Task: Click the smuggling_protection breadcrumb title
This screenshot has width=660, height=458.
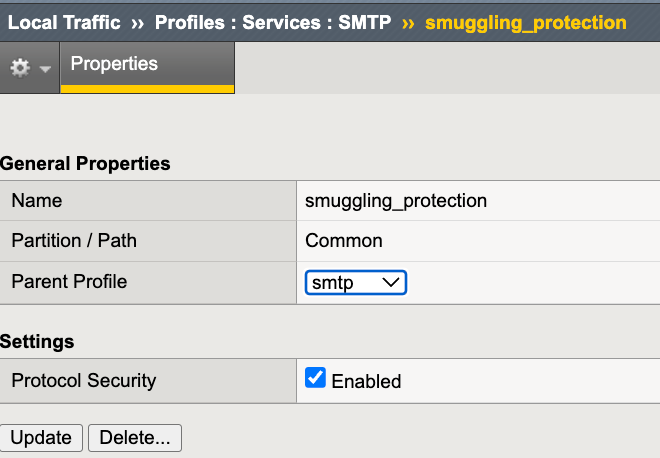Action: [x=526, y=22]
